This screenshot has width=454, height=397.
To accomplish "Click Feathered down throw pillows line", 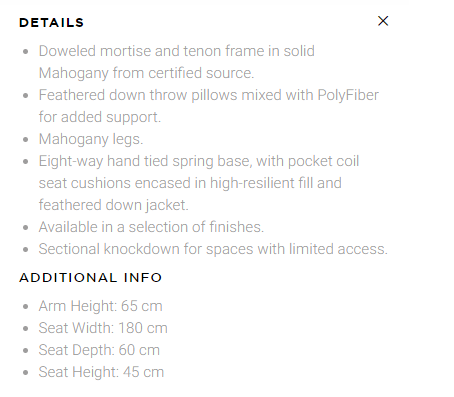I will (209, 95).
